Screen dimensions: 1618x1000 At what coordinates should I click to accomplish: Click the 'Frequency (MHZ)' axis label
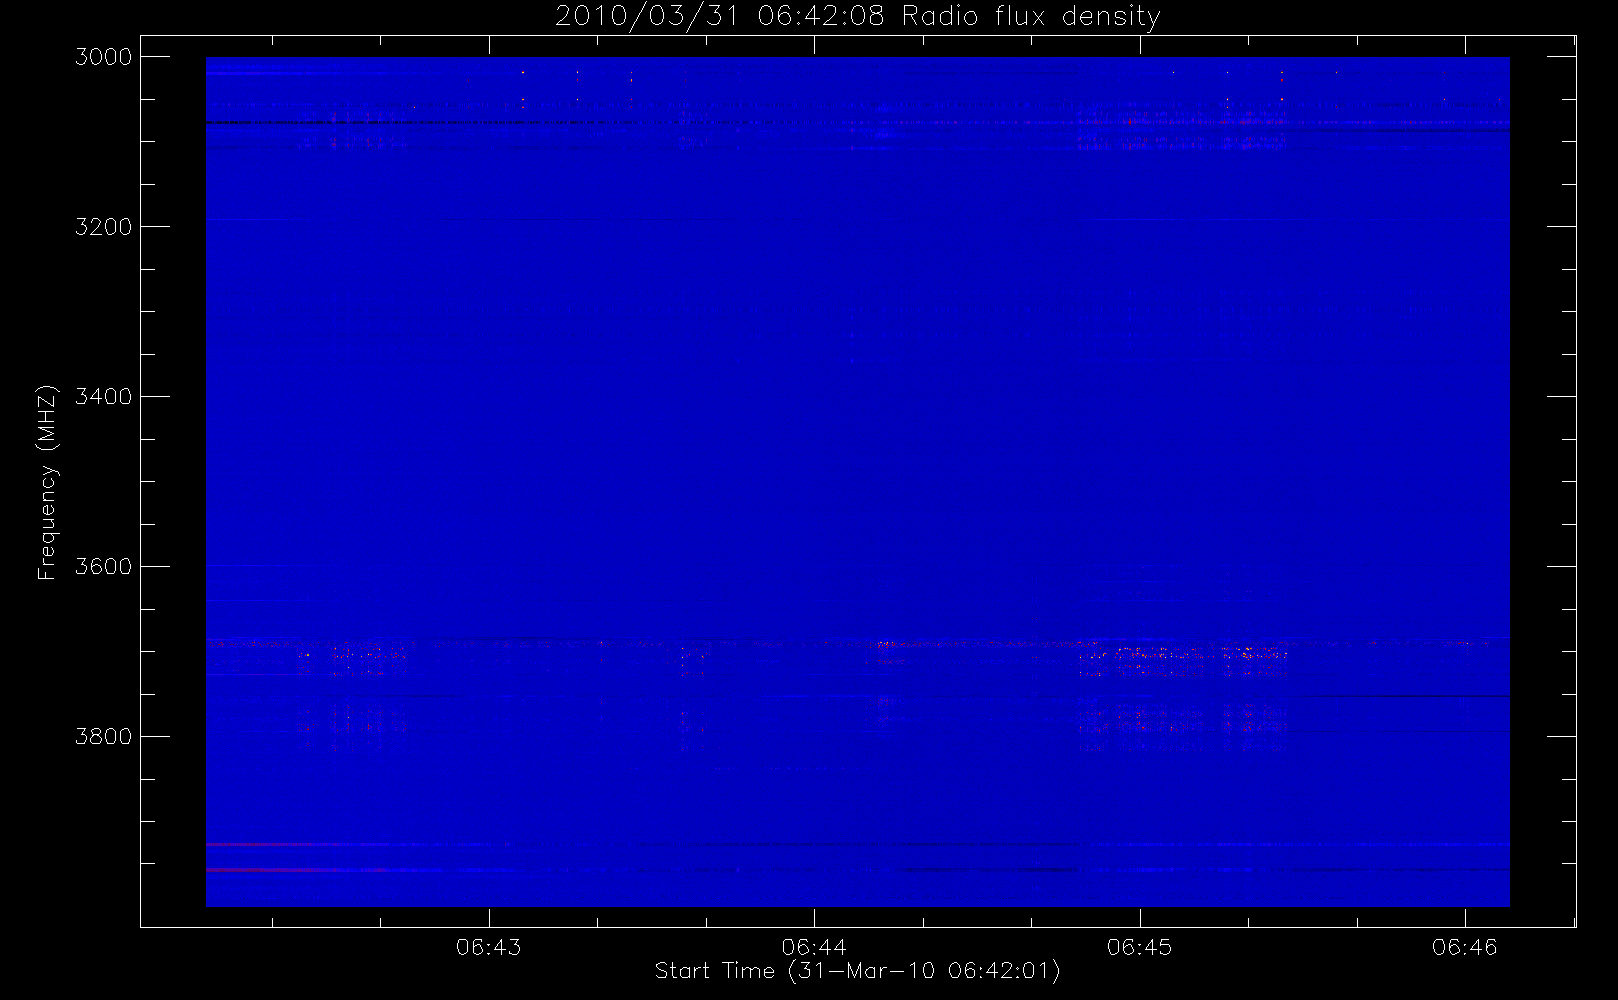coord(47,482)
